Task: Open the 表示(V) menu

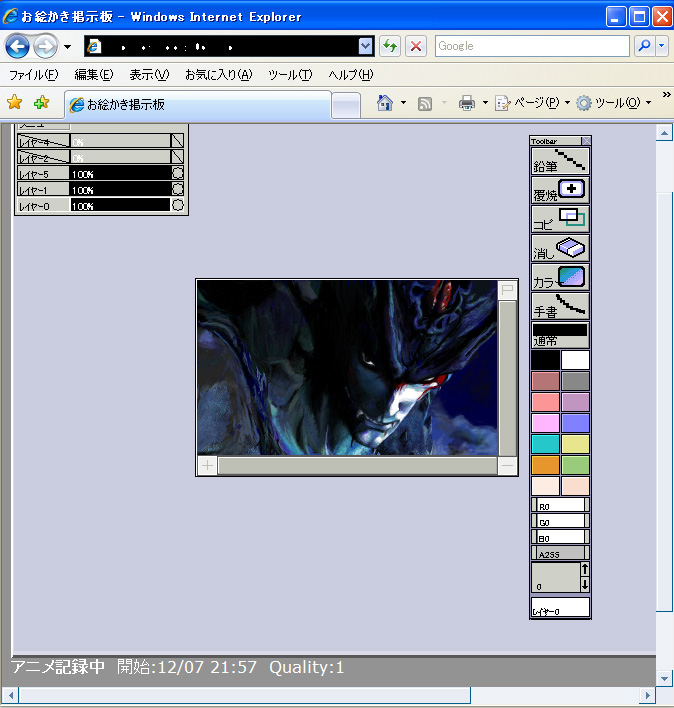Action: tap(149, 75)
